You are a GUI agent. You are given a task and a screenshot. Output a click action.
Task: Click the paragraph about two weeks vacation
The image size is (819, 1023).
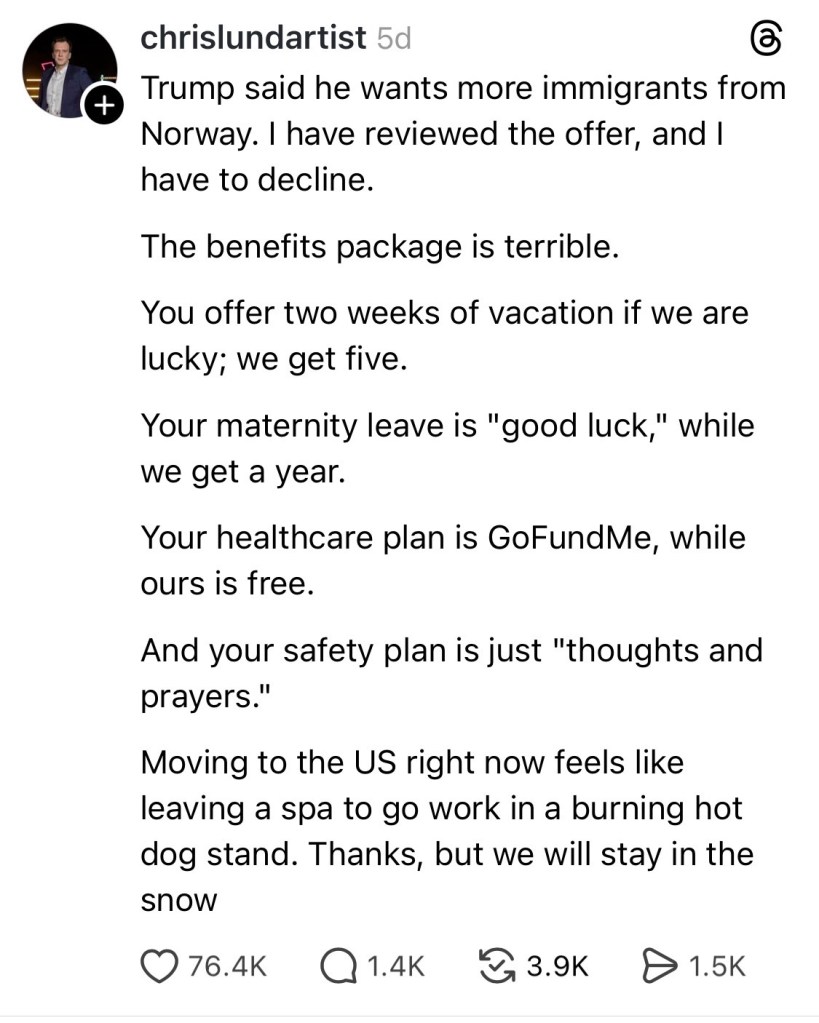point(444,335)
